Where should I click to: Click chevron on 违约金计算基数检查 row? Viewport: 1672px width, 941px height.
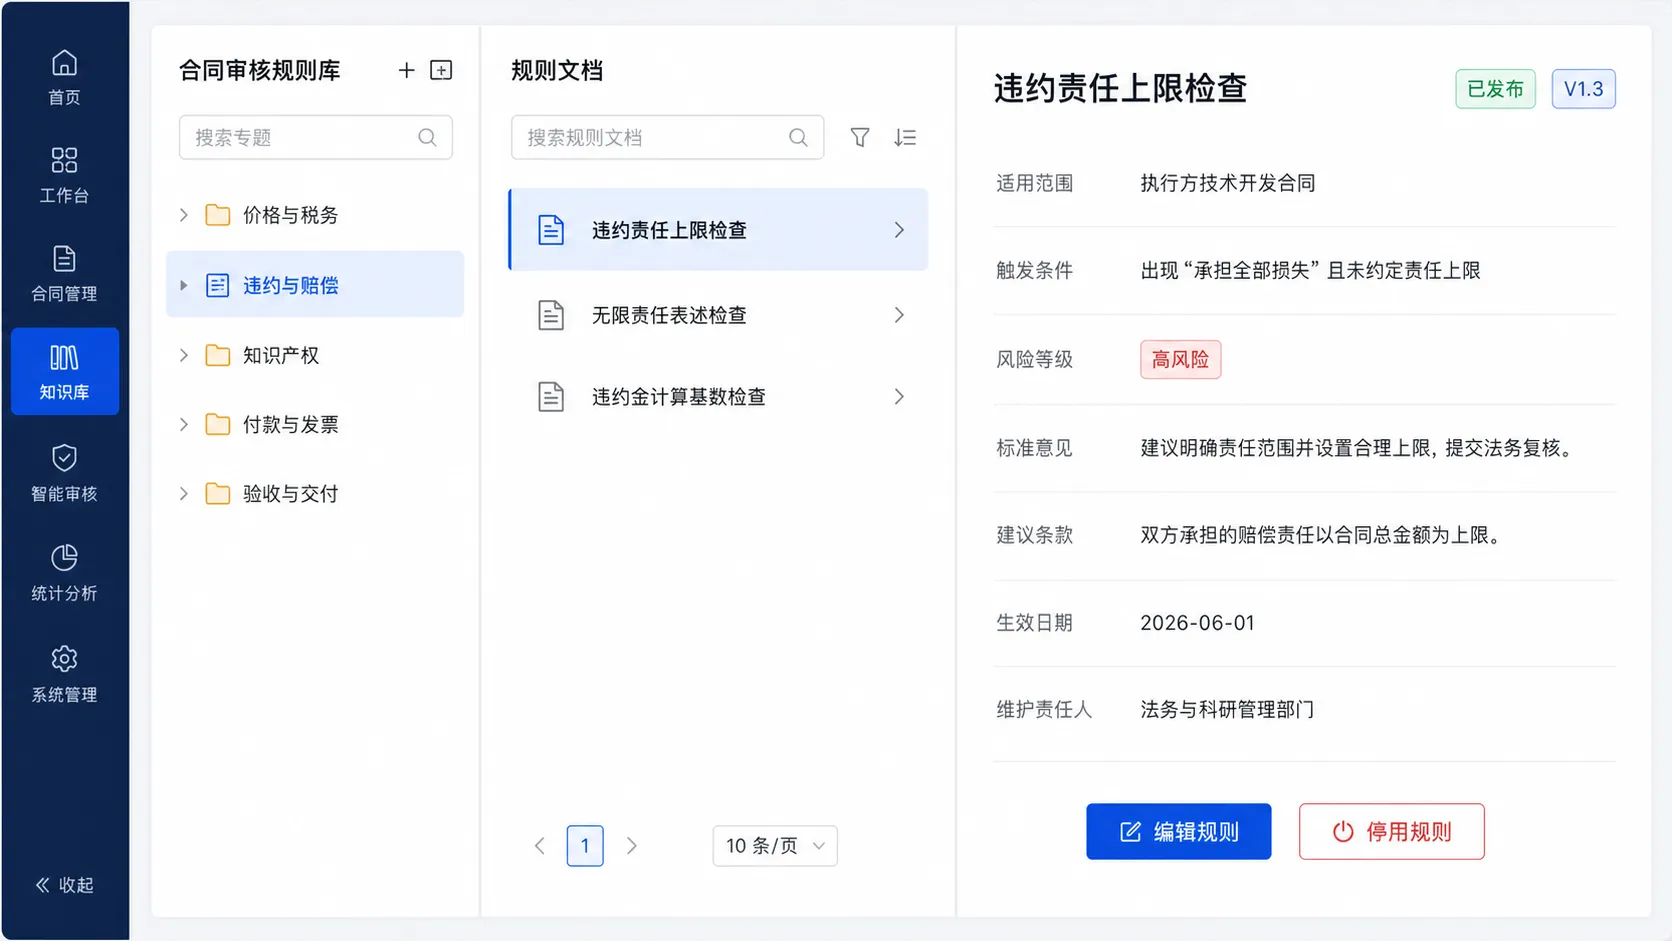point(899,397)
